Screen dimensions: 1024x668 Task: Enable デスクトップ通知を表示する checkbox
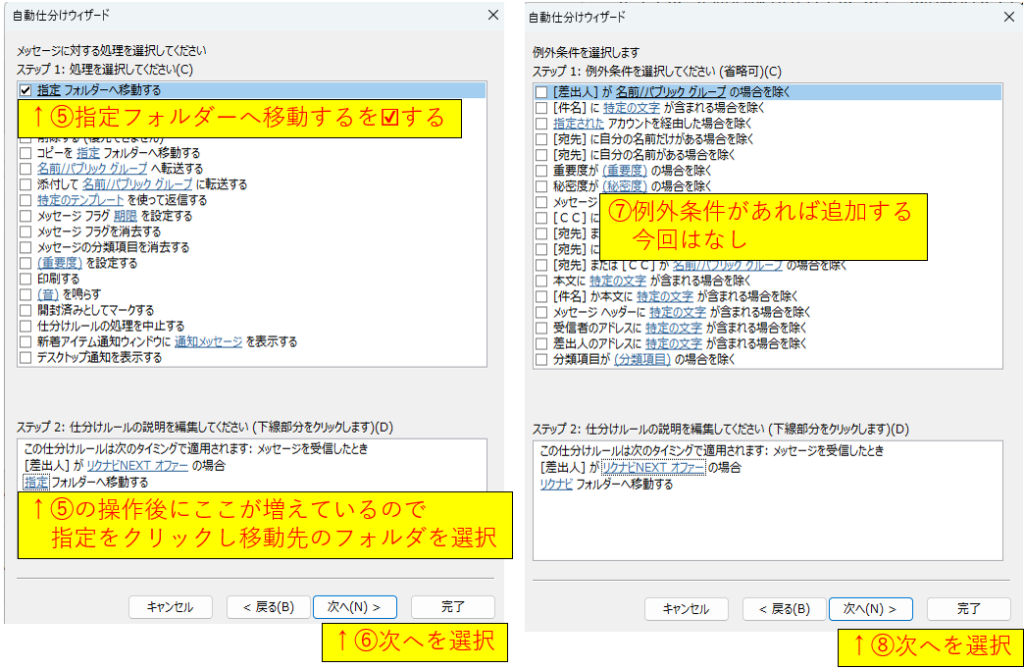coord(26,357)
